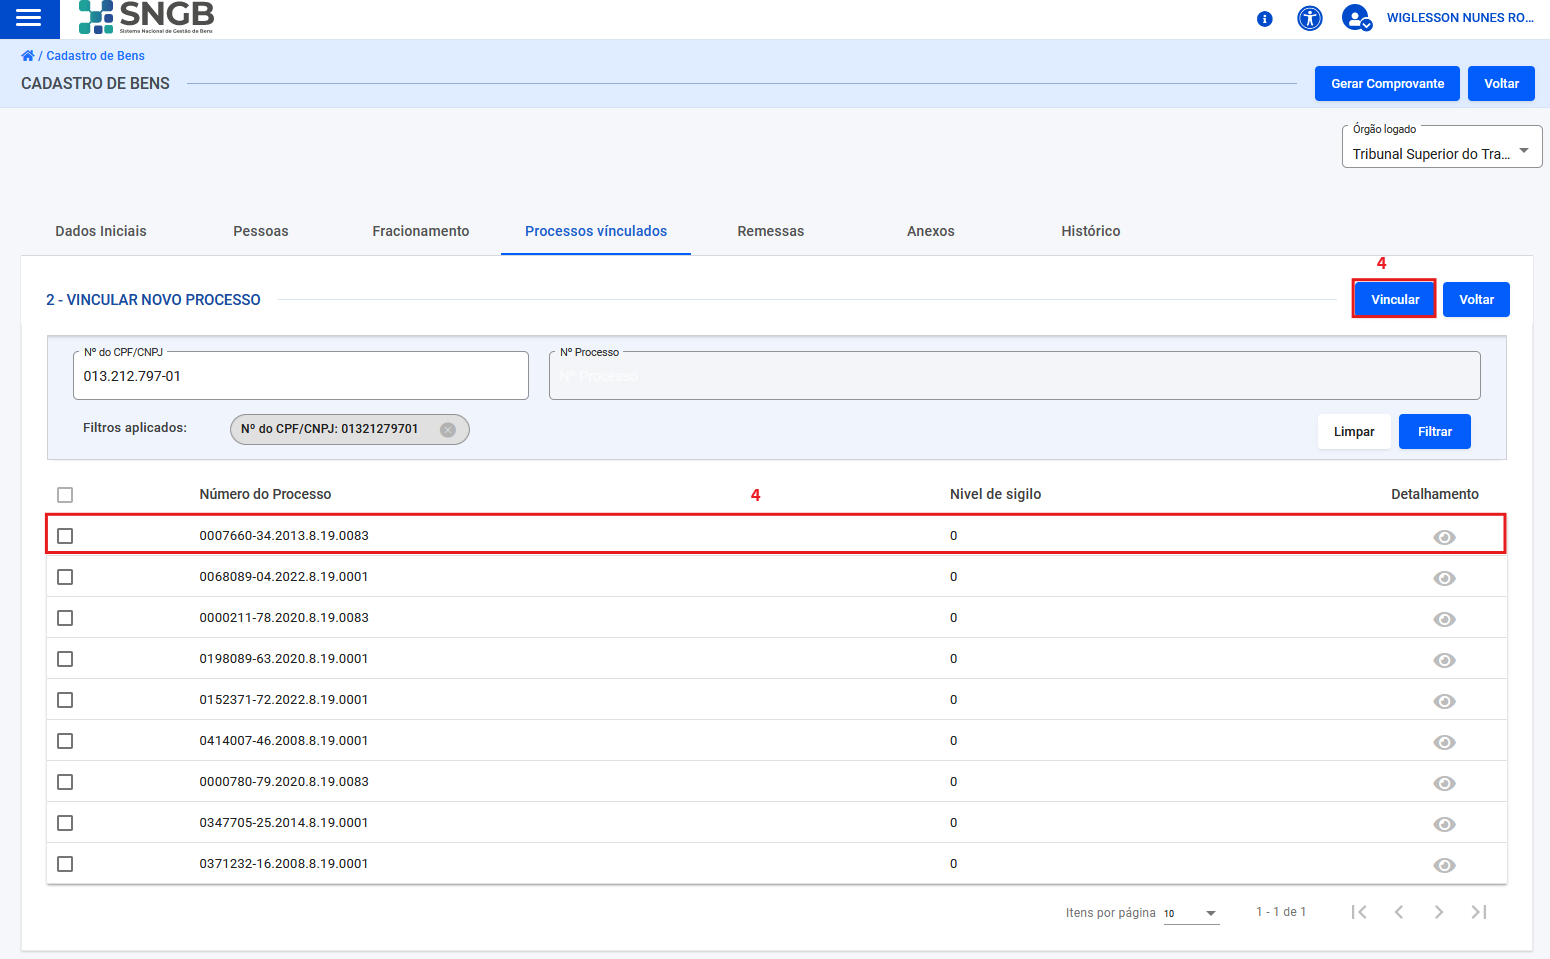The image size is (1550, 959).
Task: Apply filters with the Filtrar button
Action: 1435,432
